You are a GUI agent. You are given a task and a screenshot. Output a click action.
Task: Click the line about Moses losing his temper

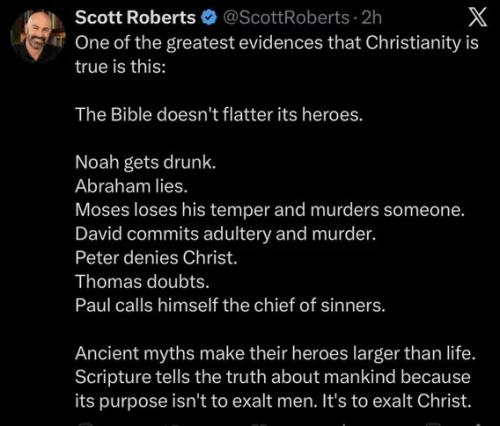pyautogui.click(x=270, y=210)
